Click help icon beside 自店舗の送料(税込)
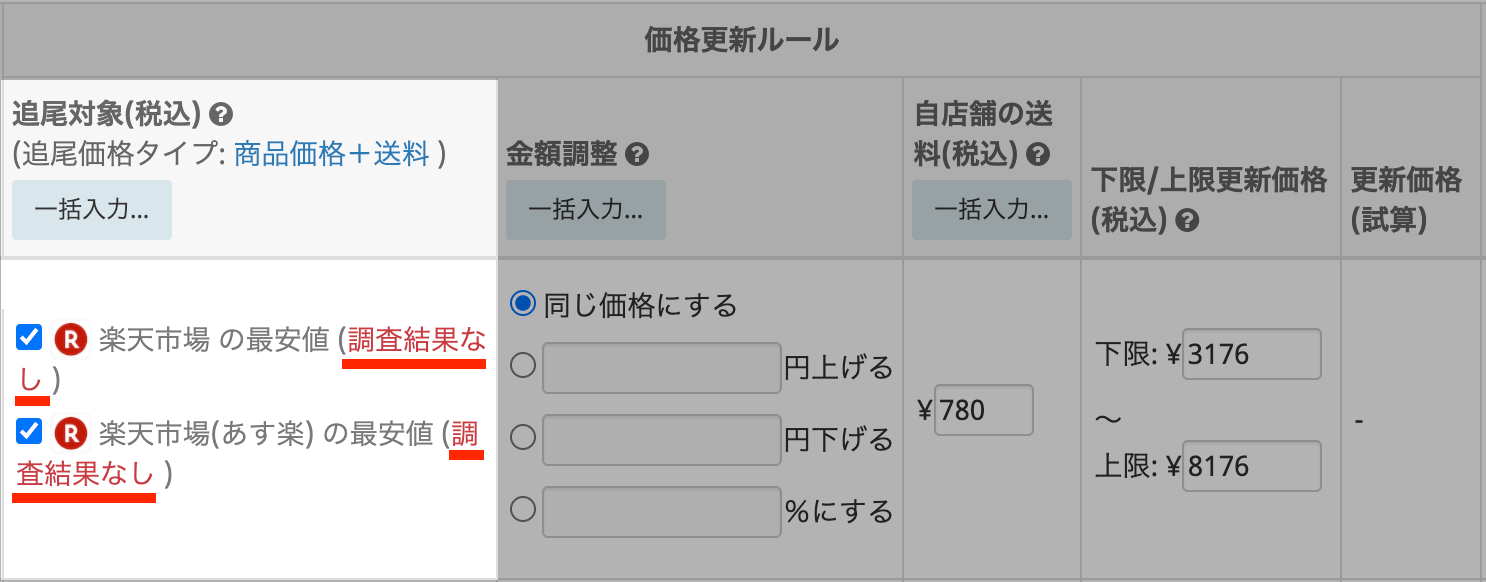The image size is (1486, 582). (1038, 155)
